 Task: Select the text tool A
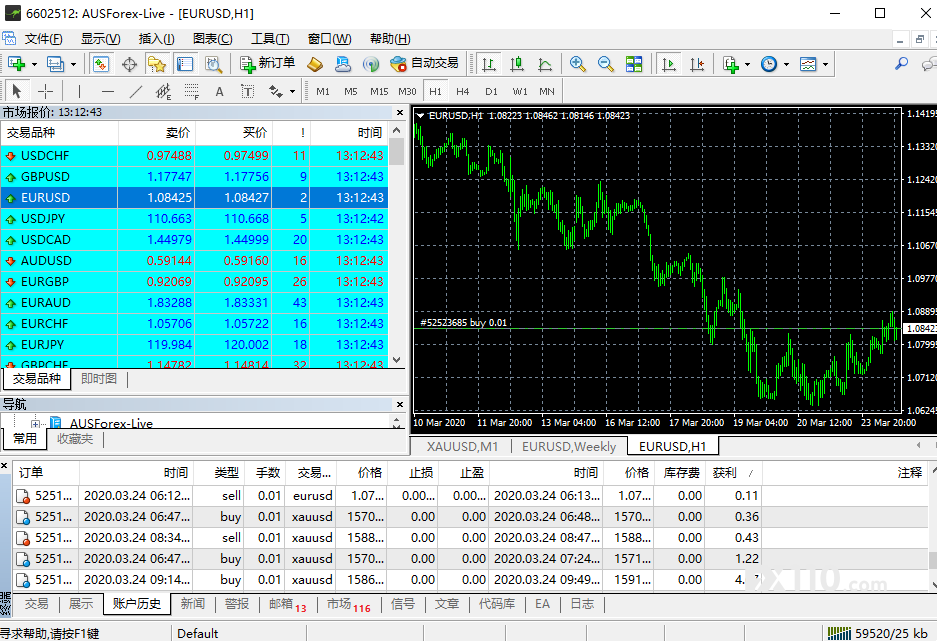(219, 91)
